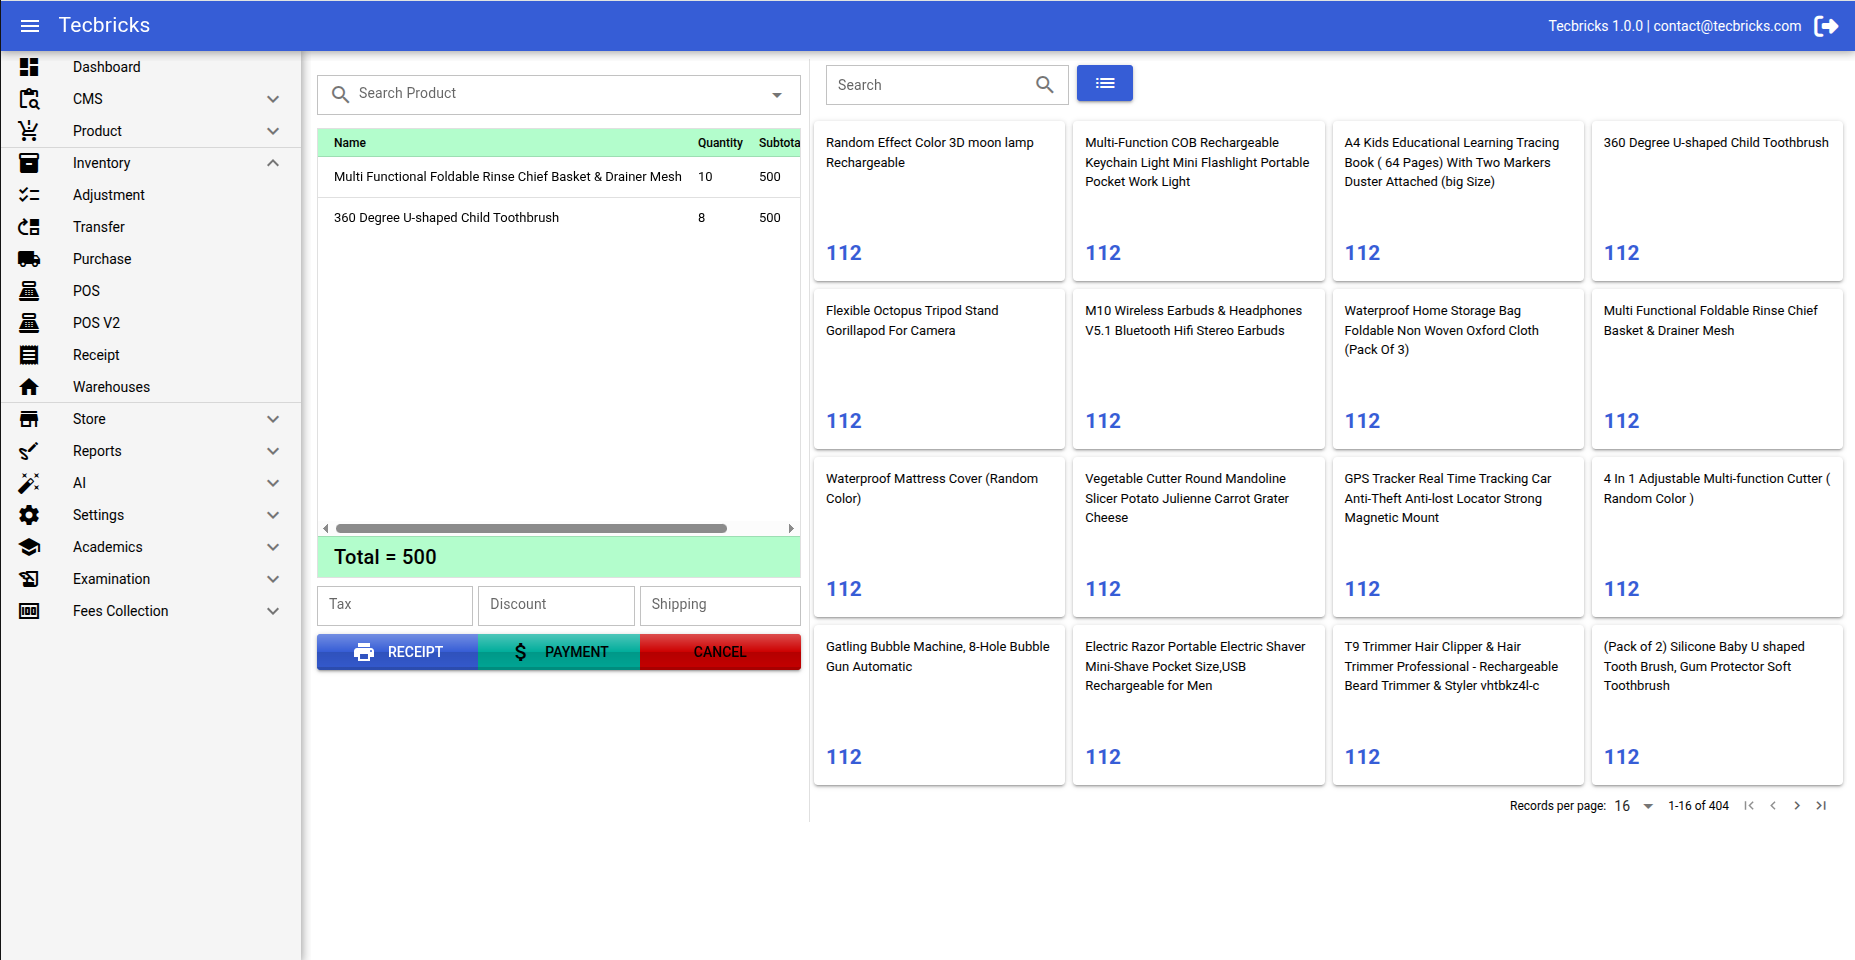Expand the Store menu chevron

click(273, 419)
